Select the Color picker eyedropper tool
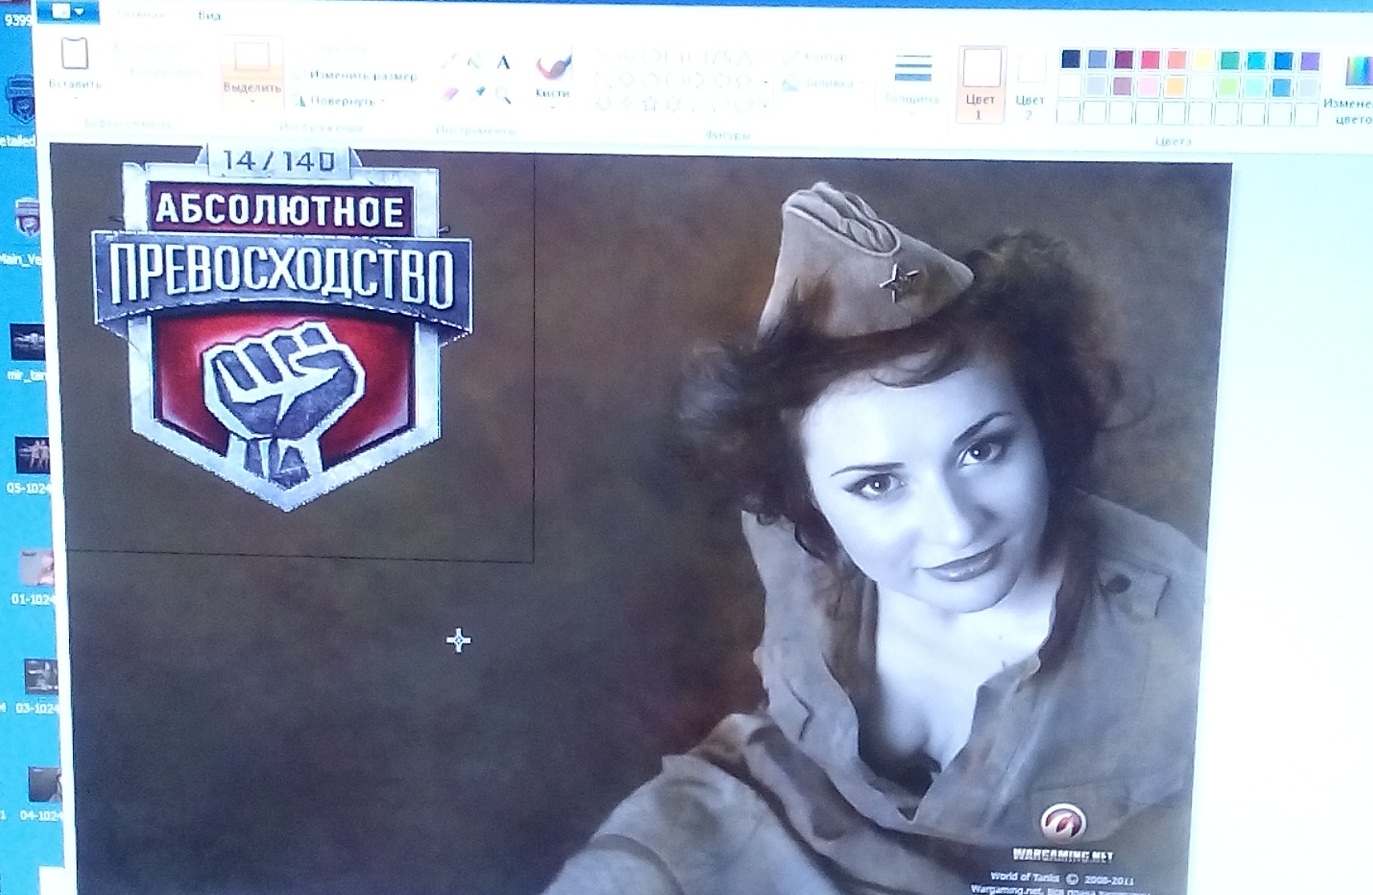Viewport: 1373px width, 895px height. pyautogui.click(x=479, y=93)
